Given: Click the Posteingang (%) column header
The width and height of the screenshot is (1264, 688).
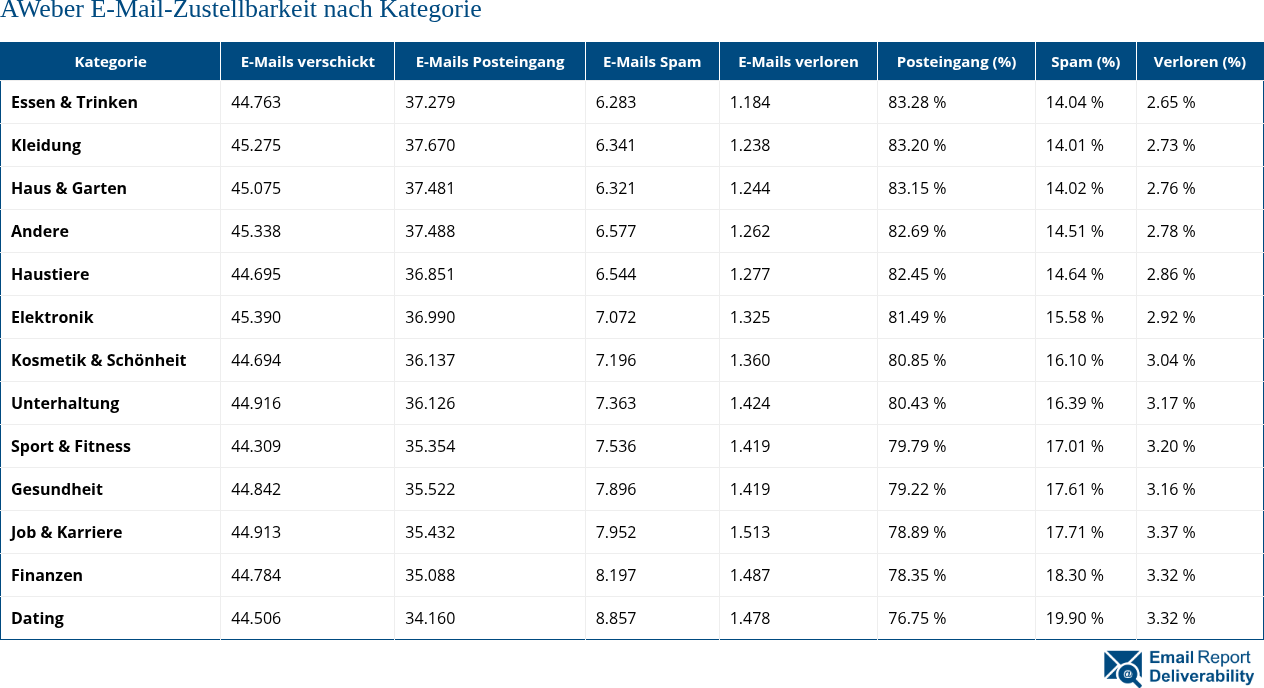Looking at the screenshot, I should pos(956,62).
